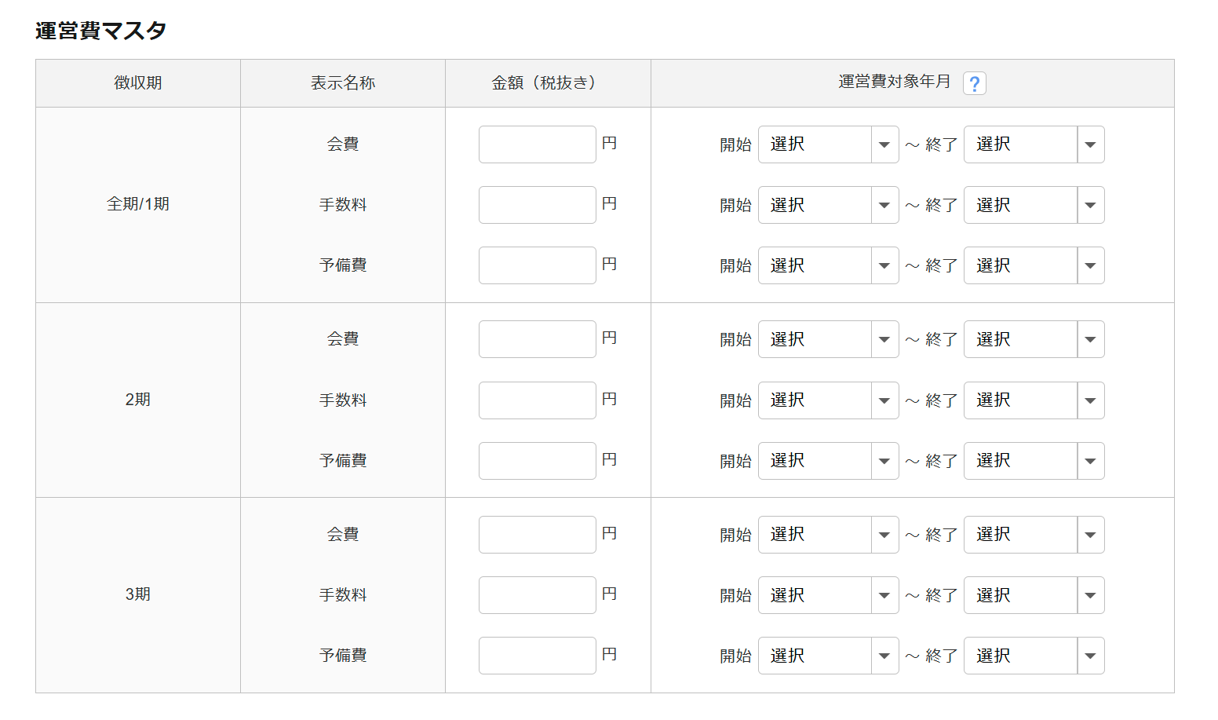1218x720 pixels.
Task: Expand 終了 dropdown for 3期 会費
Action: [x=1034, y=535]
